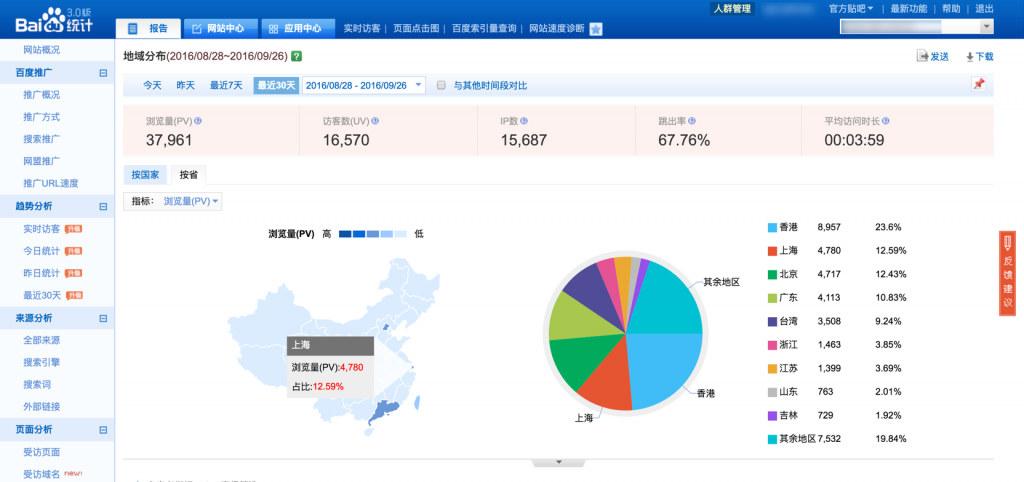Select 最近30天 time range
The image size is (1024, 482).
(x=276, y=85)
